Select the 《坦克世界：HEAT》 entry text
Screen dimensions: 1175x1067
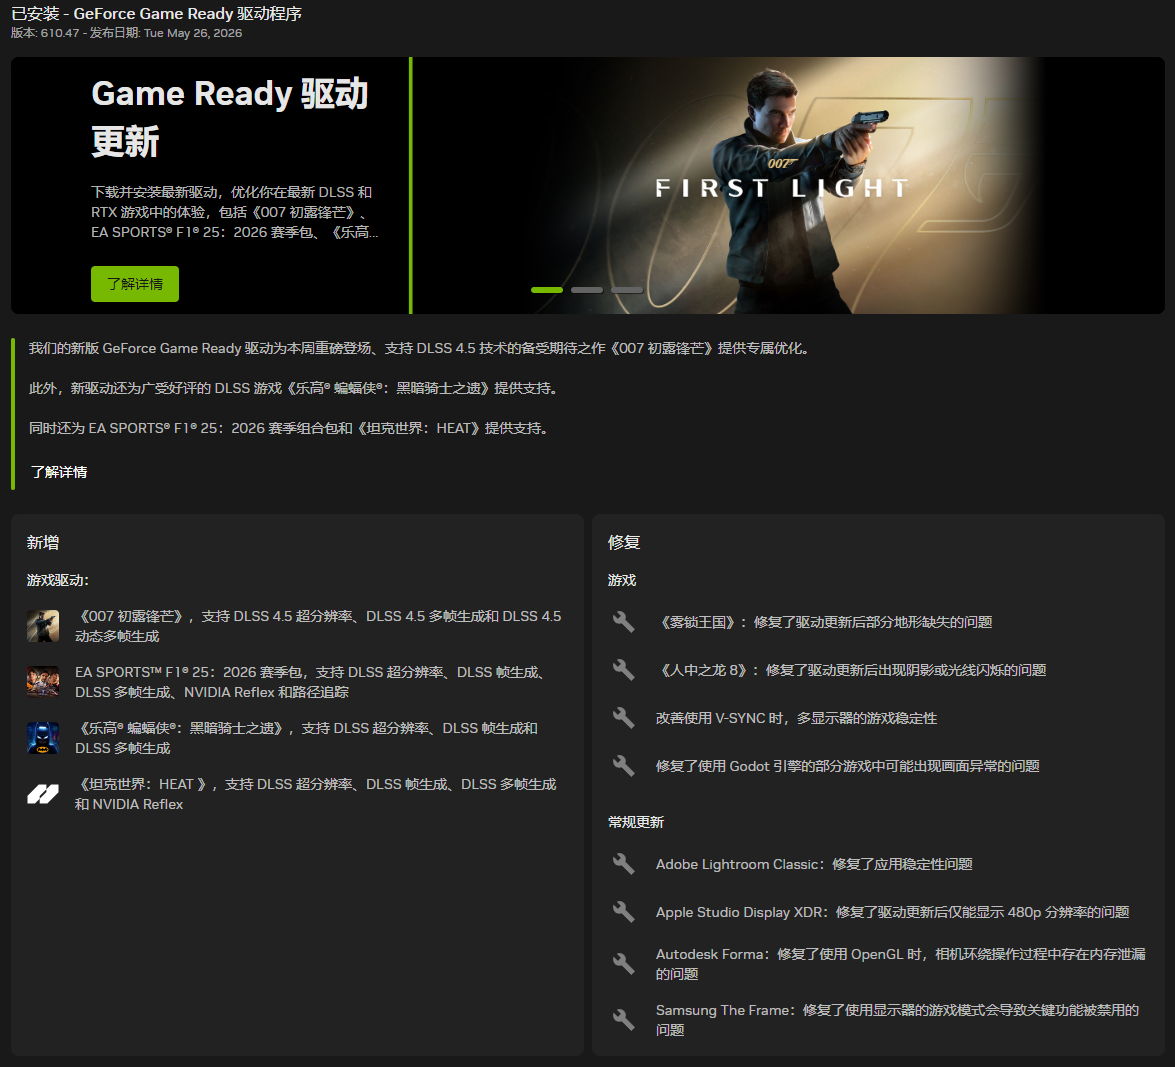pos(315,794)
